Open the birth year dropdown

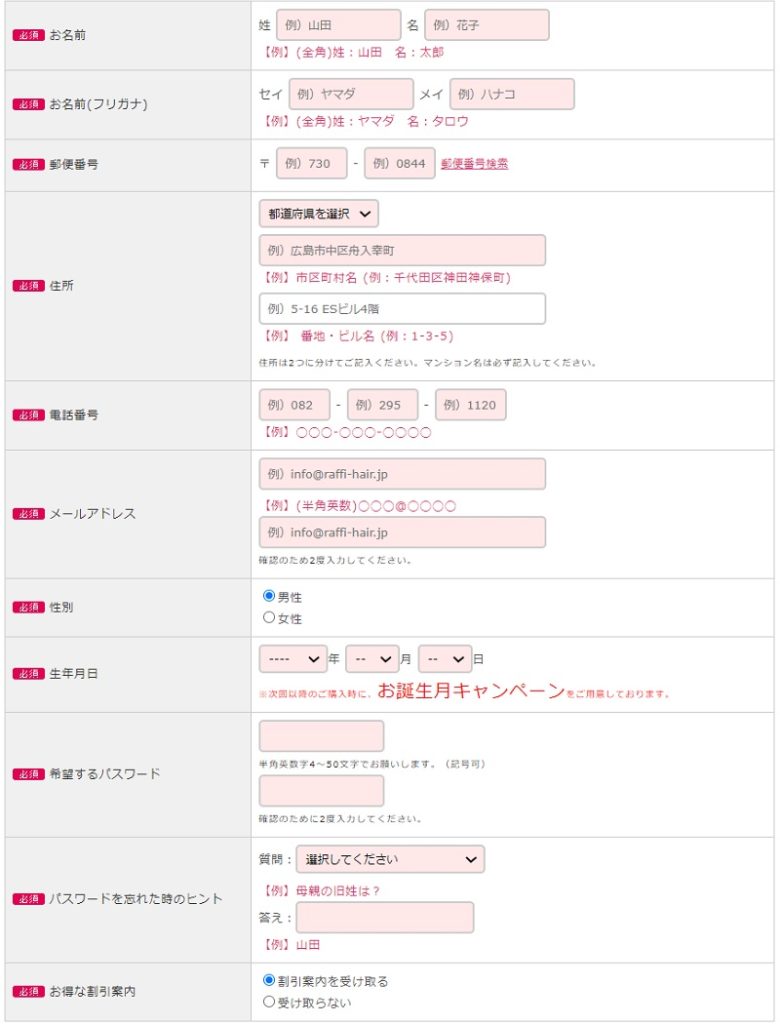tap(293, 659)
